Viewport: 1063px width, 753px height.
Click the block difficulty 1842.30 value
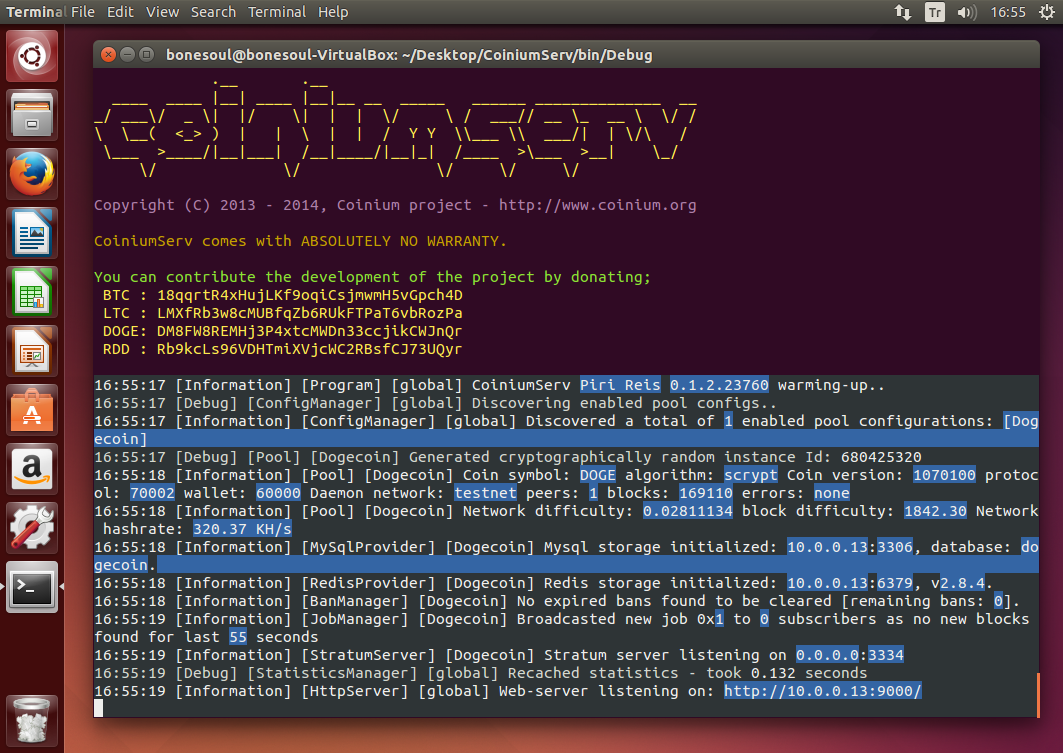coord(935,511)
